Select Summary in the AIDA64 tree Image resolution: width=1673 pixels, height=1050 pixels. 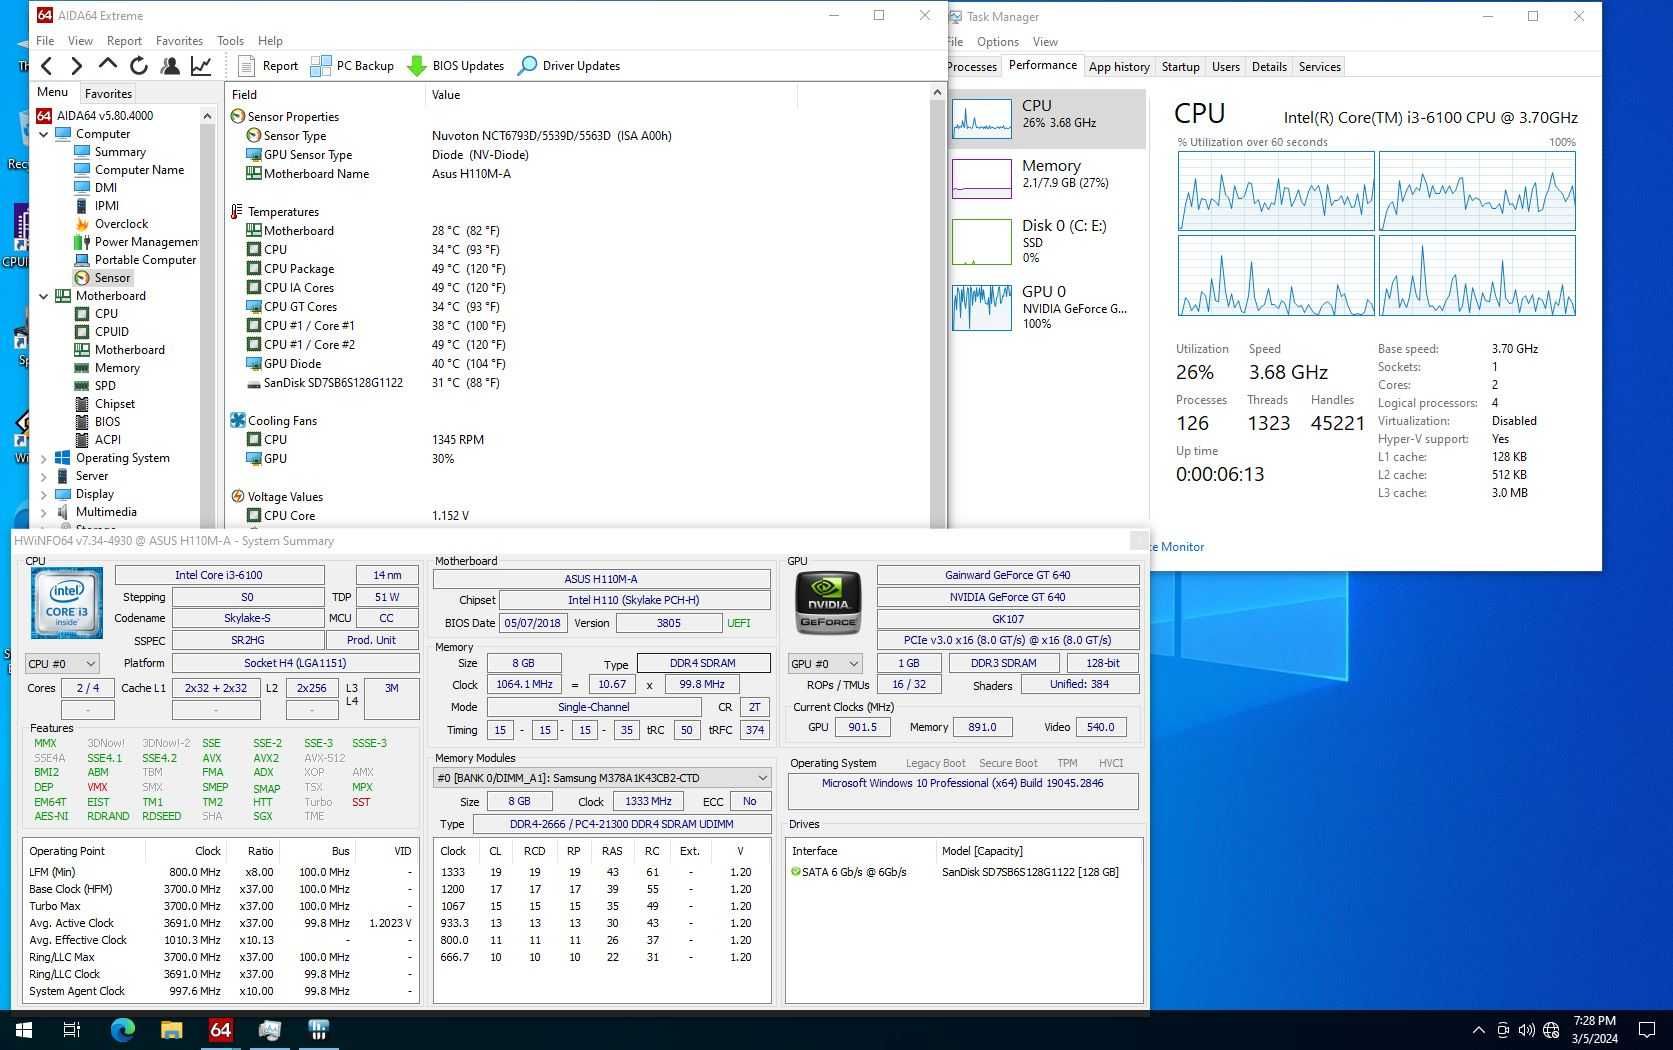[x=120, y=152]
